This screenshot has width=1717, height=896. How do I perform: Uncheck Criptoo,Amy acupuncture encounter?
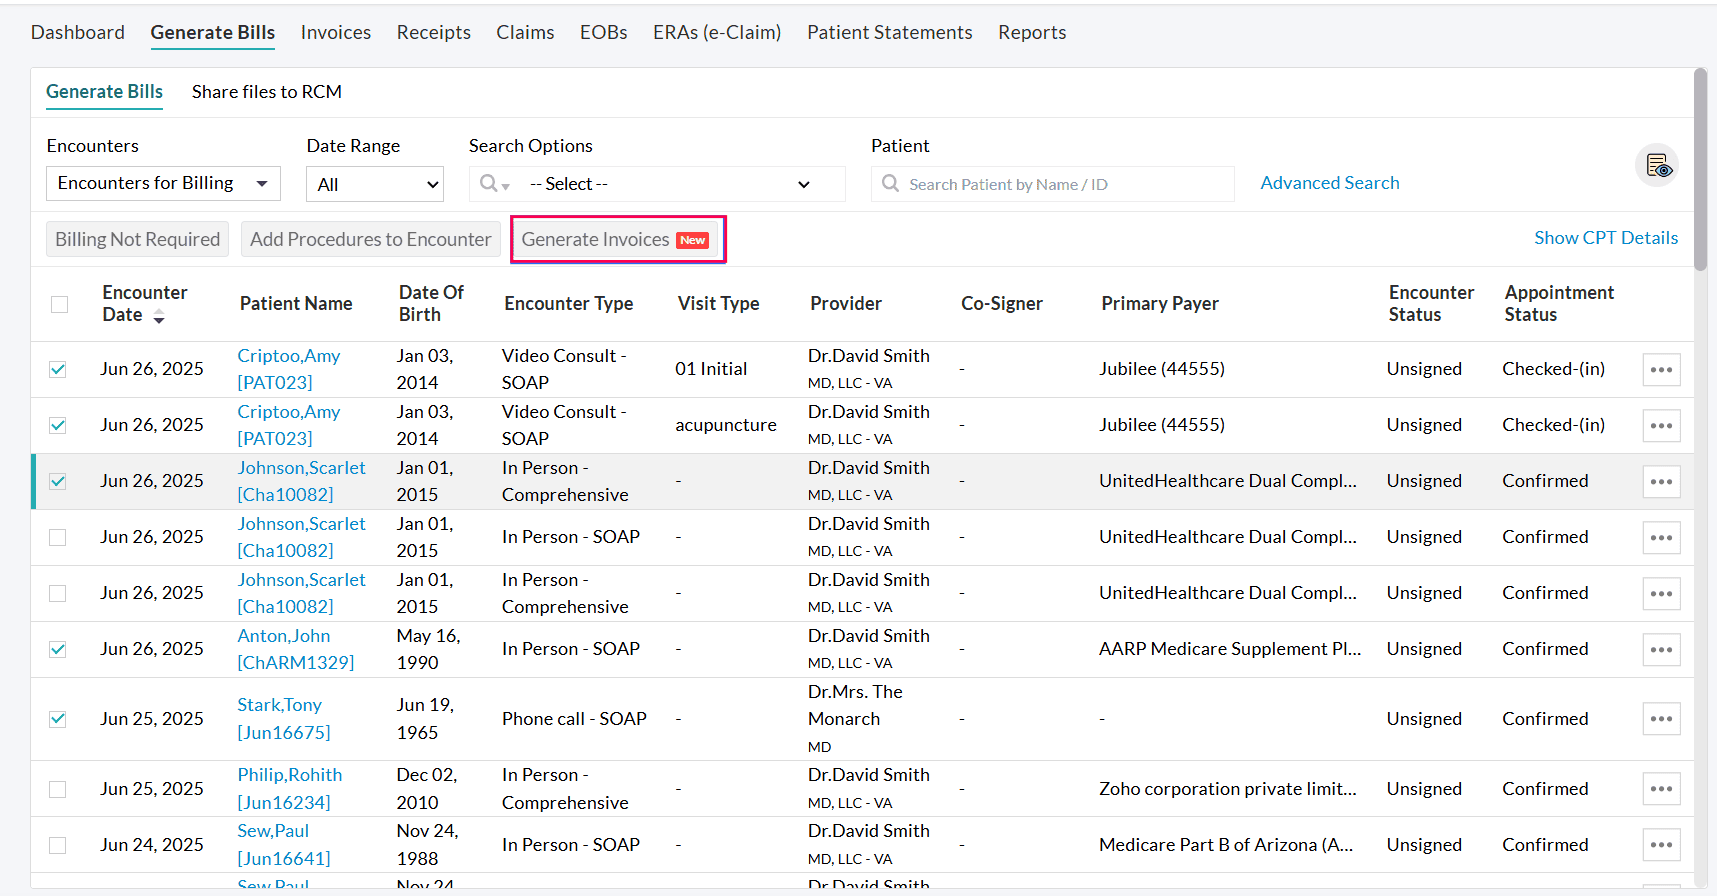[58, 425]
